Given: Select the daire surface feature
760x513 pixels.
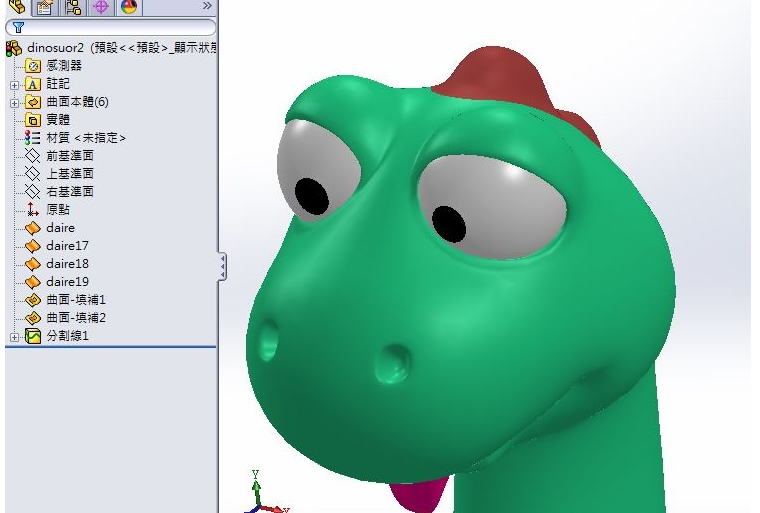Looking at the screenshot, I should click(x=60, y=227).
